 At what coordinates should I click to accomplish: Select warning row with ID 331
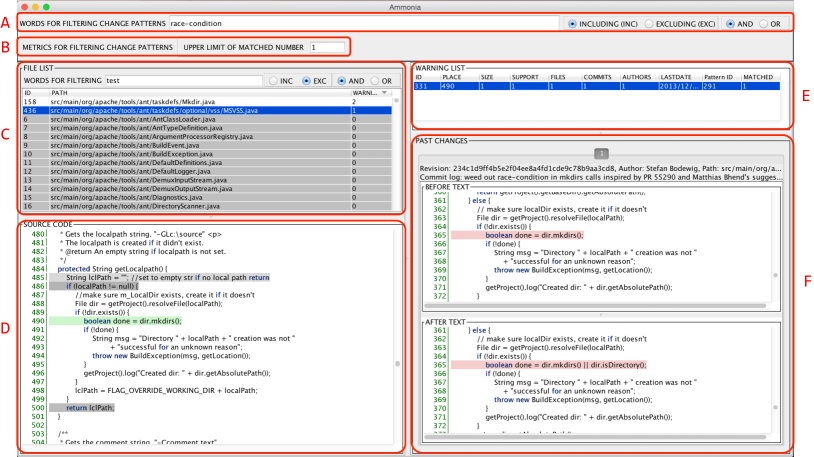[600, 87]
